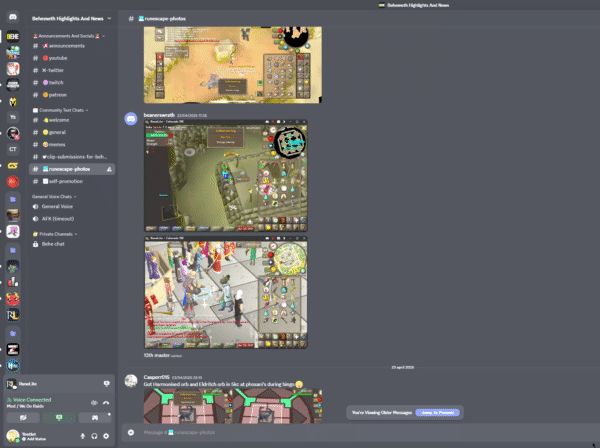Viewport: 600px width, 448px height.
Task: Collapse Private Channels category
Action: pyautogui.click(x=55, y=234)
